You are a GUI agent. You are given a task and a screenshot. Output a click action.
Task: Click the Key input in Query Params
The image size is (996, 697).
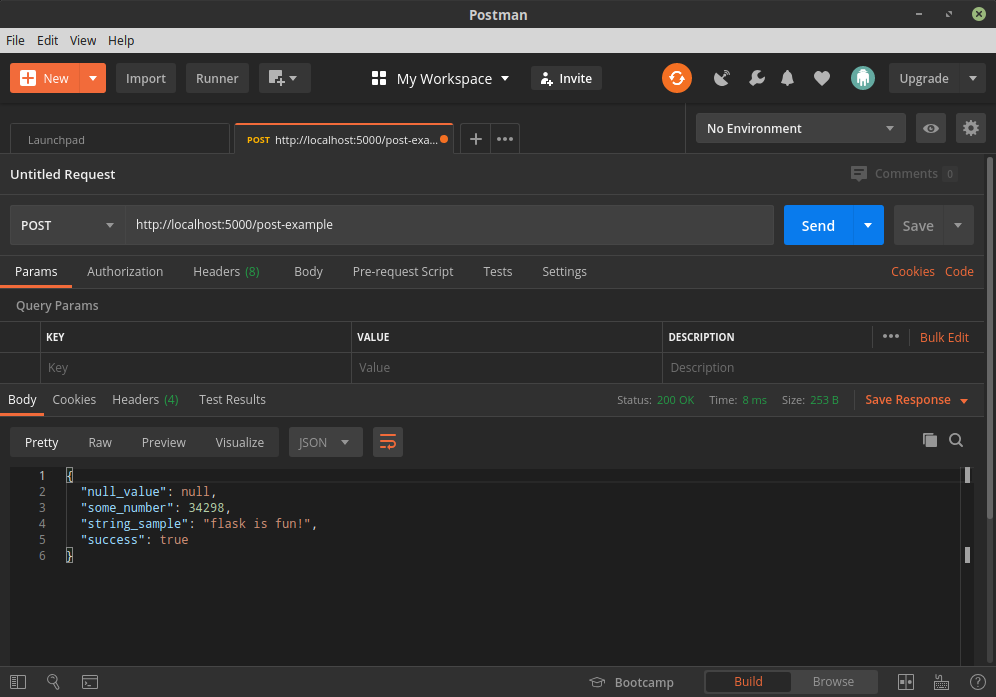[x=196, y=368]
